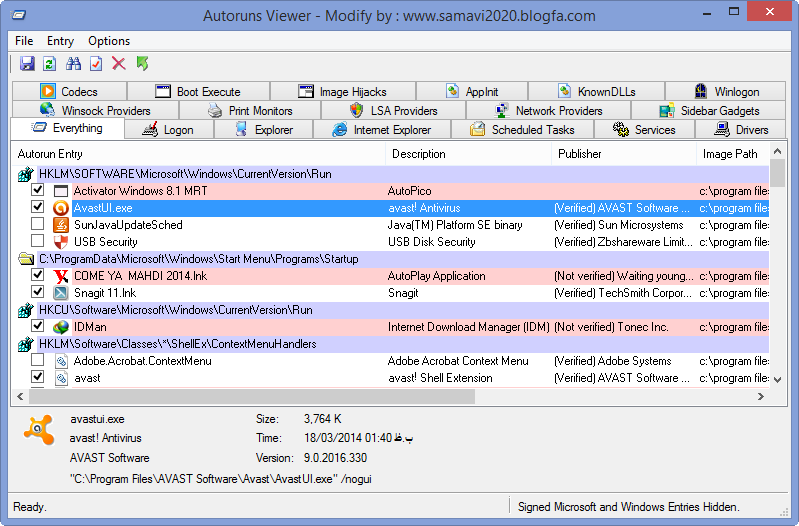799x526 pixels.
Task: Open the Options menu
Action: pos(109,41)
